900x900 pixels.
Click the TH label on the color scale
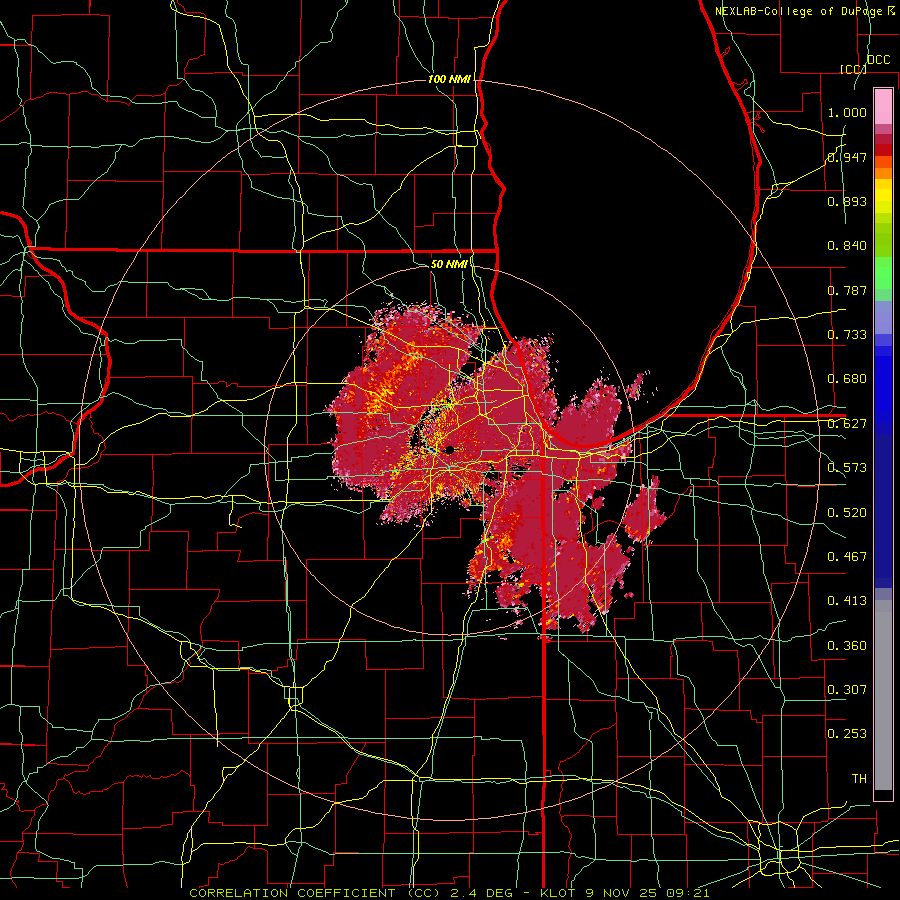(x=859, y=778)
